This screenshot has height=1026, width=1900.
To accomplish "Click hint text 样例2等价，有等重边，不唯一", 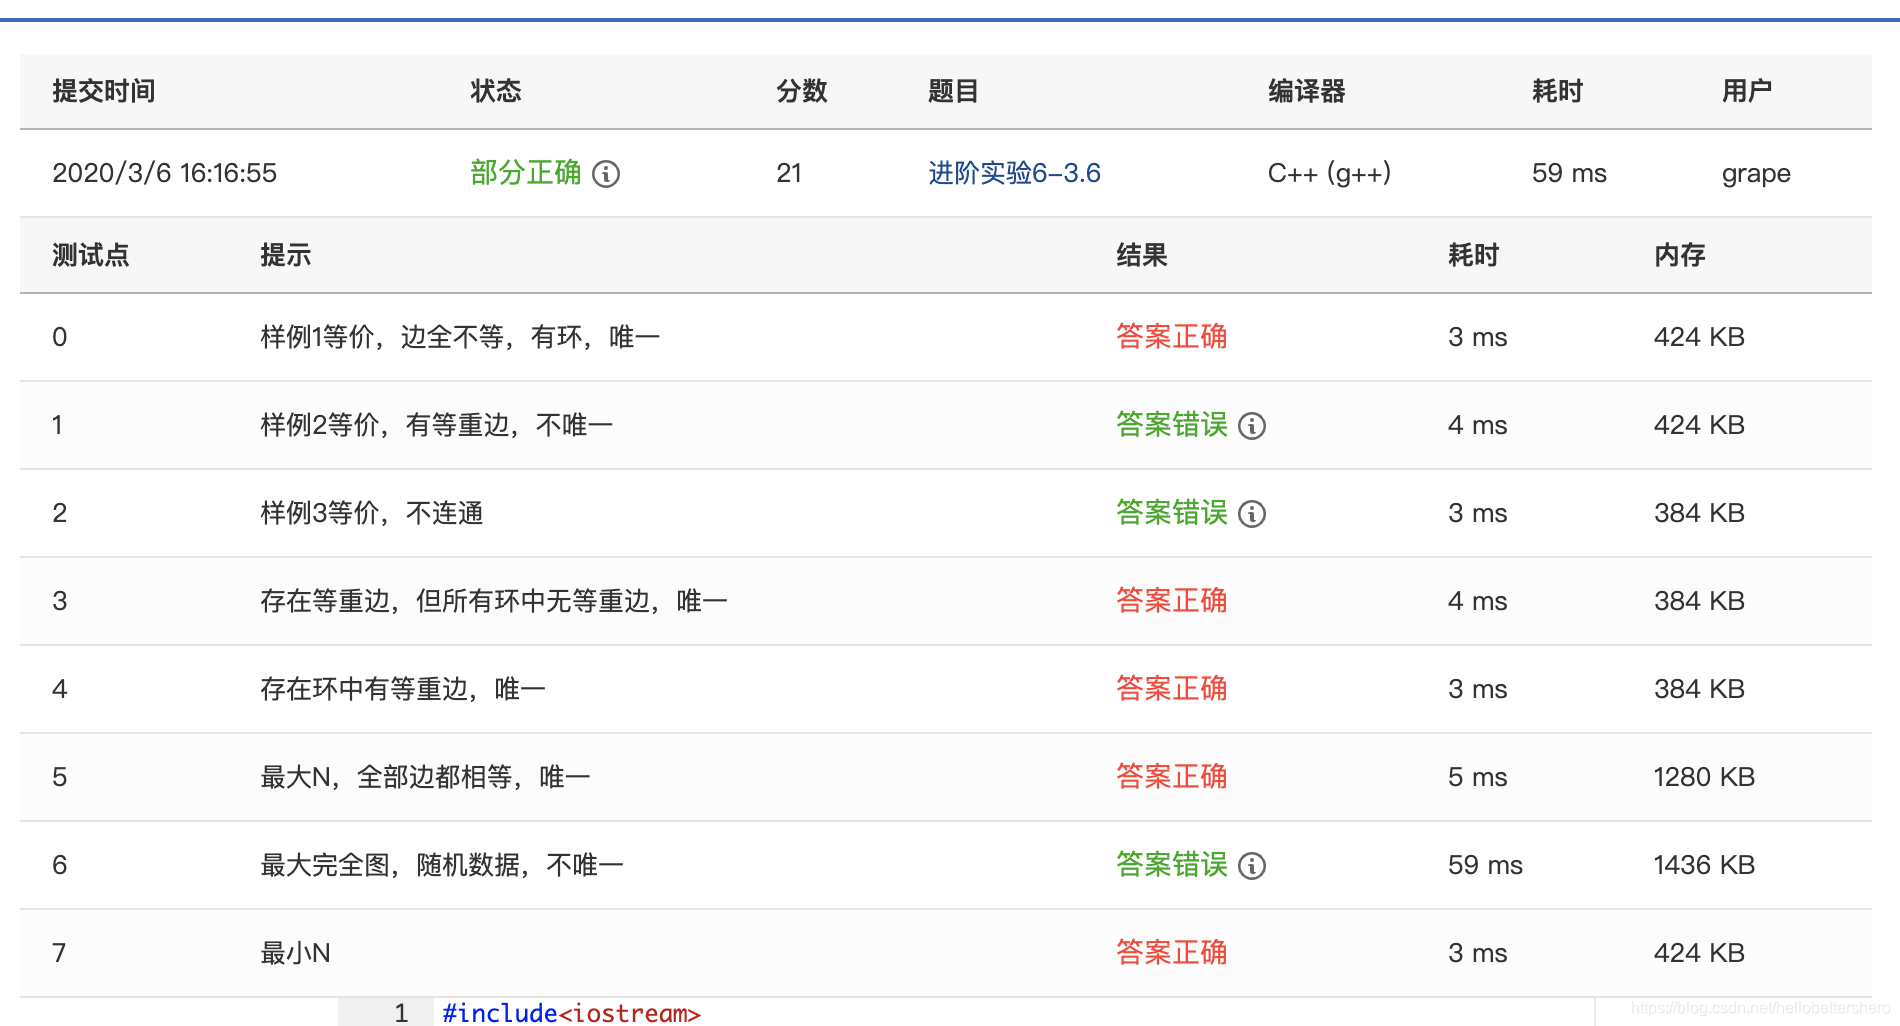I will click(x=437, y=425).
